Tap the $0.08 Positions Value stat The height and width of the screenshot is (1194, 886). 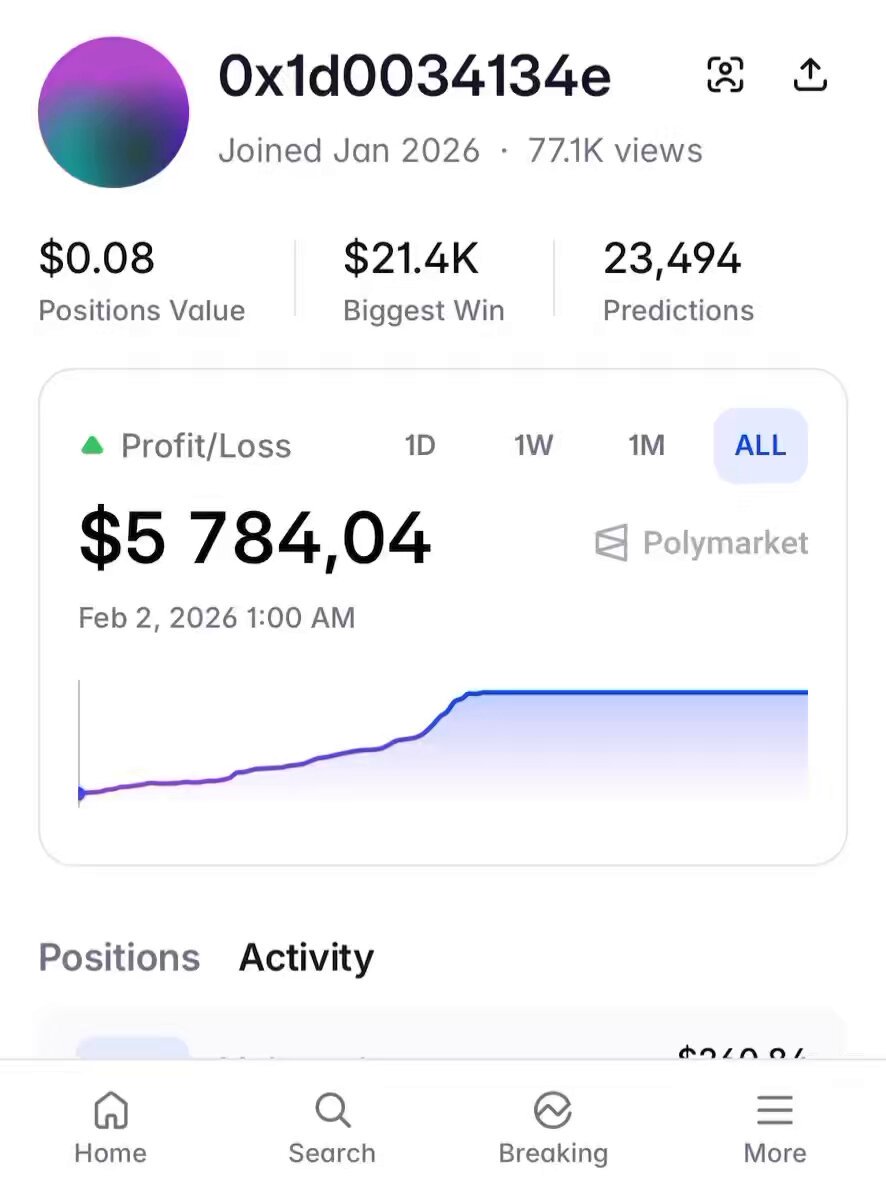click(x=141, y=280)
